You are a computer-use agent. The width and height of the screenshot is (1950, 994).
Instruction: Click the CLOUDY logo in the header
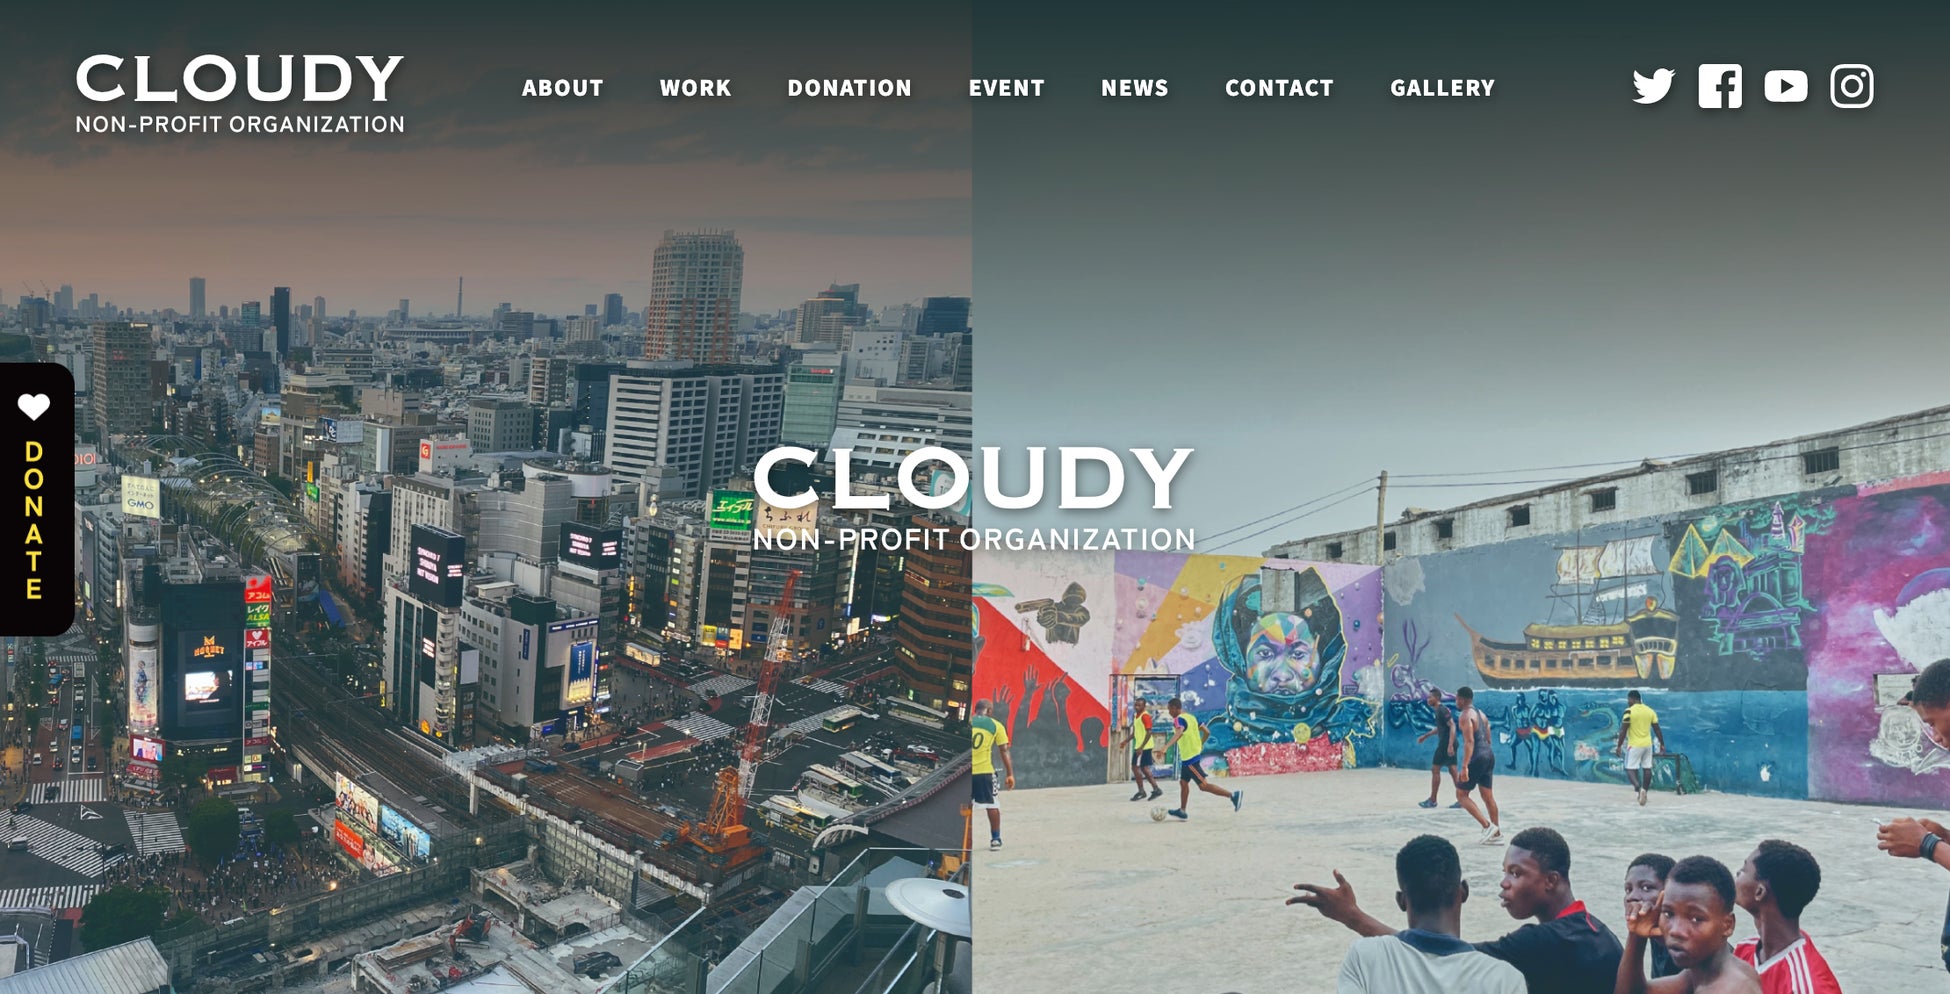click(x=240, y=79)
